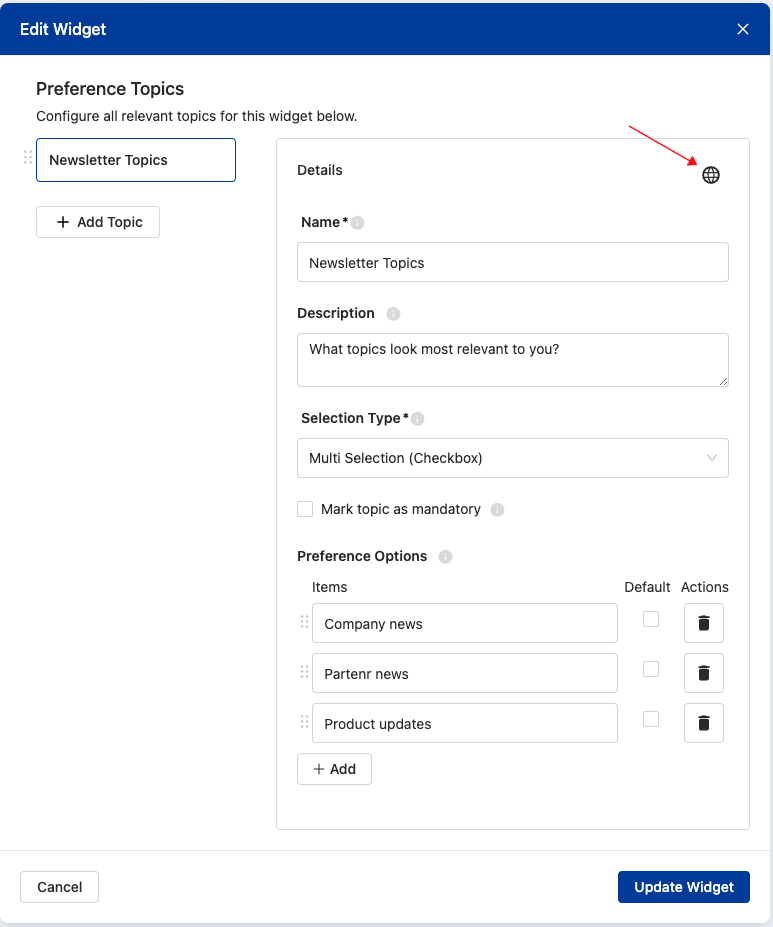Grab the drag handle next to Newsletter Topics

click(x=27, y=158)
